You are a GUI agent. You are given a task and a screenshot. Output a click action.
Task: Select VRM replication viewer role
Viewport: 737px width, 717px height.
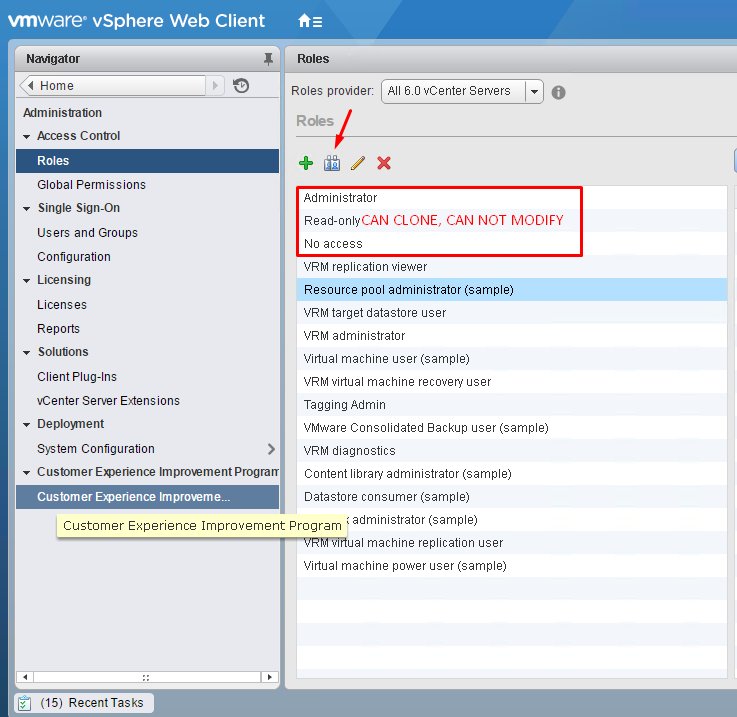click(512, 267)
